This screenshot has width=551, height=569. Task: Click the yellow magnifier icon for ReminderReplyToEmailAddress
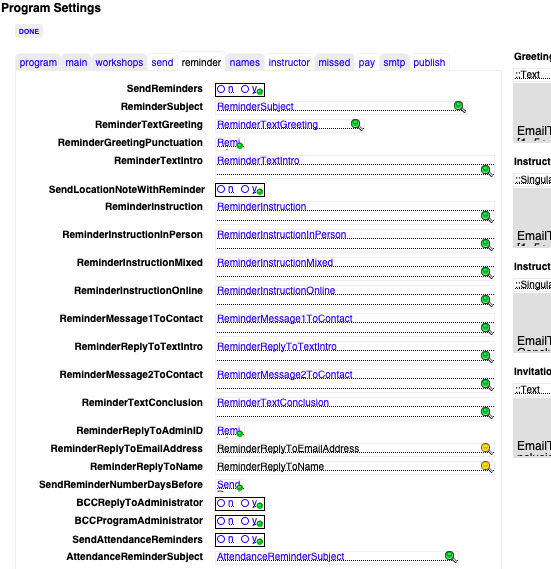[x=487, y=449]
